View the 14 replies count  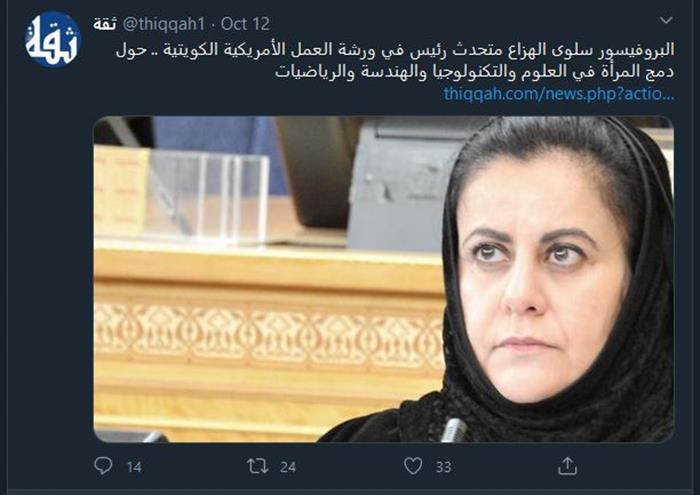click(134, 467)
